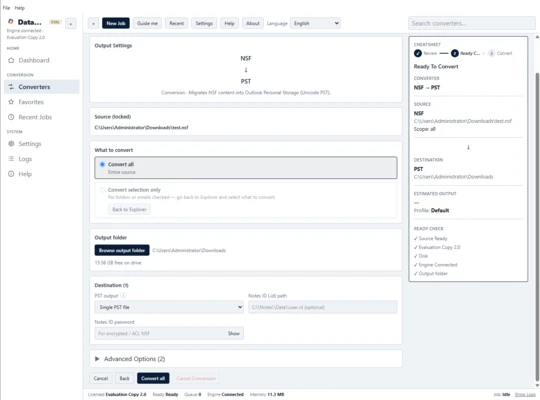Click the Guide me button
Image resolution: width=540 pixels, height=400 pixels.
point(147,23)
